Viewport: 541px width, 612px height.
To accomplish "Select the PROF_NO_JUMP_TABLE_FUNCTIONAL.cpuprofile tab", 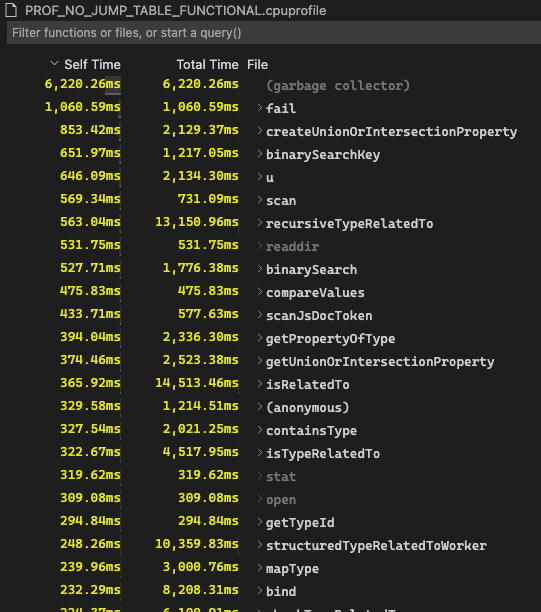I will [175, 11].
